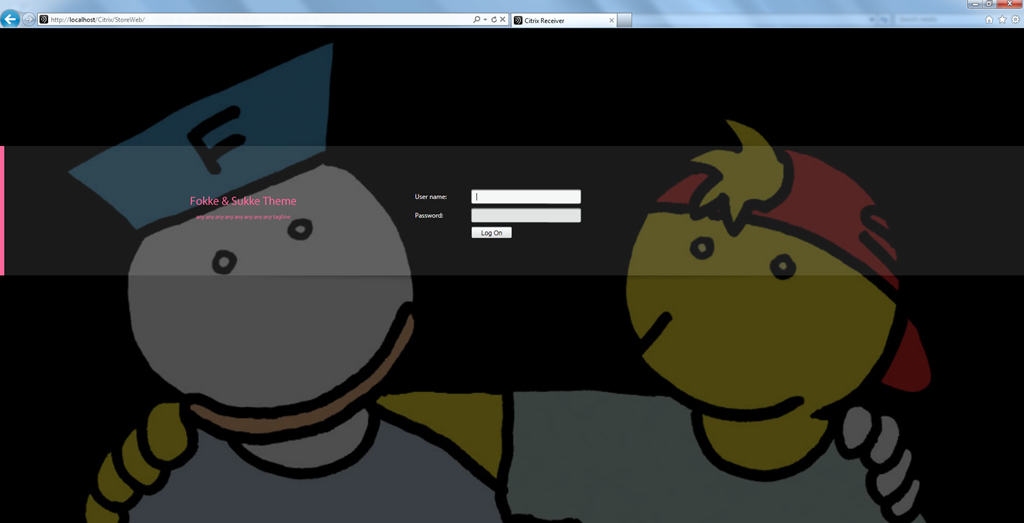Click the localhost URL in address bar
The width and height of the screenshot is (1024, 523).
pos(97,20)
